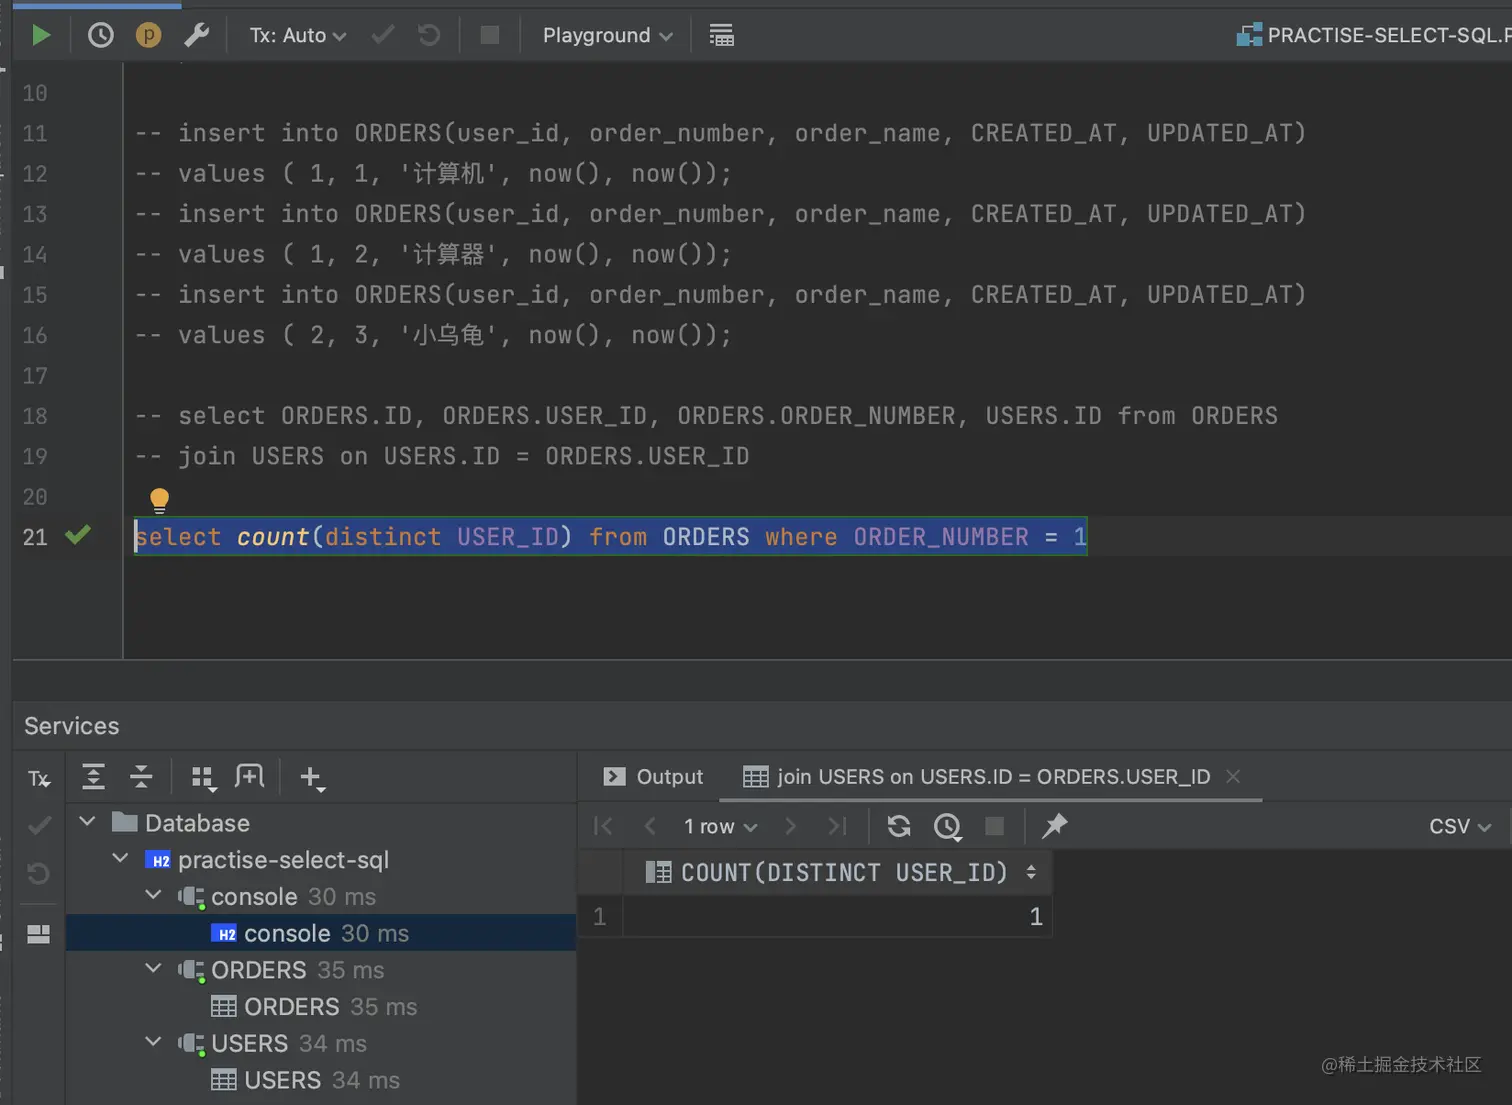Open console settings wrench icon
Viewport: 1512px width, 1105px height.
click(x=196, y=35)
